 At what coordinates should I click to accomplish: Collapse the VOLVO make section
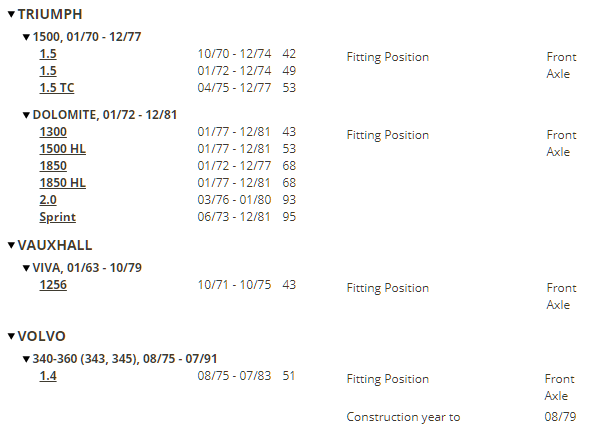11,336
